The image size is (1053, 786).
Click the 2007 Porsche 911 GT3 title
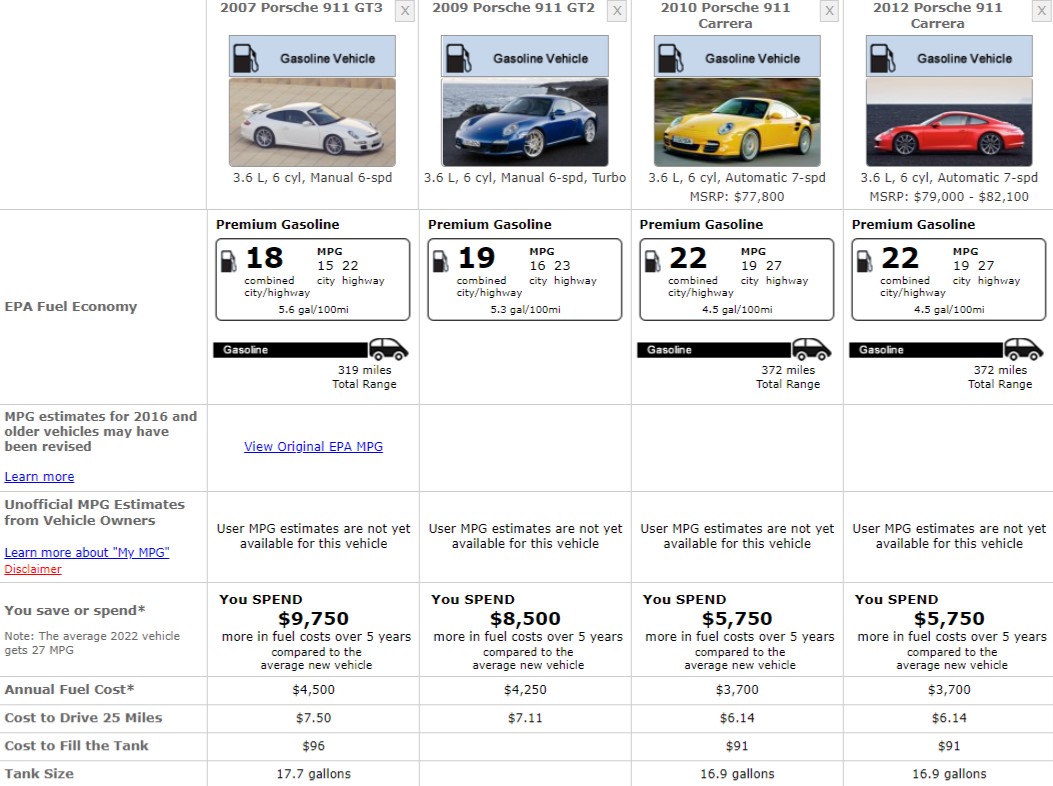point(302,8)
